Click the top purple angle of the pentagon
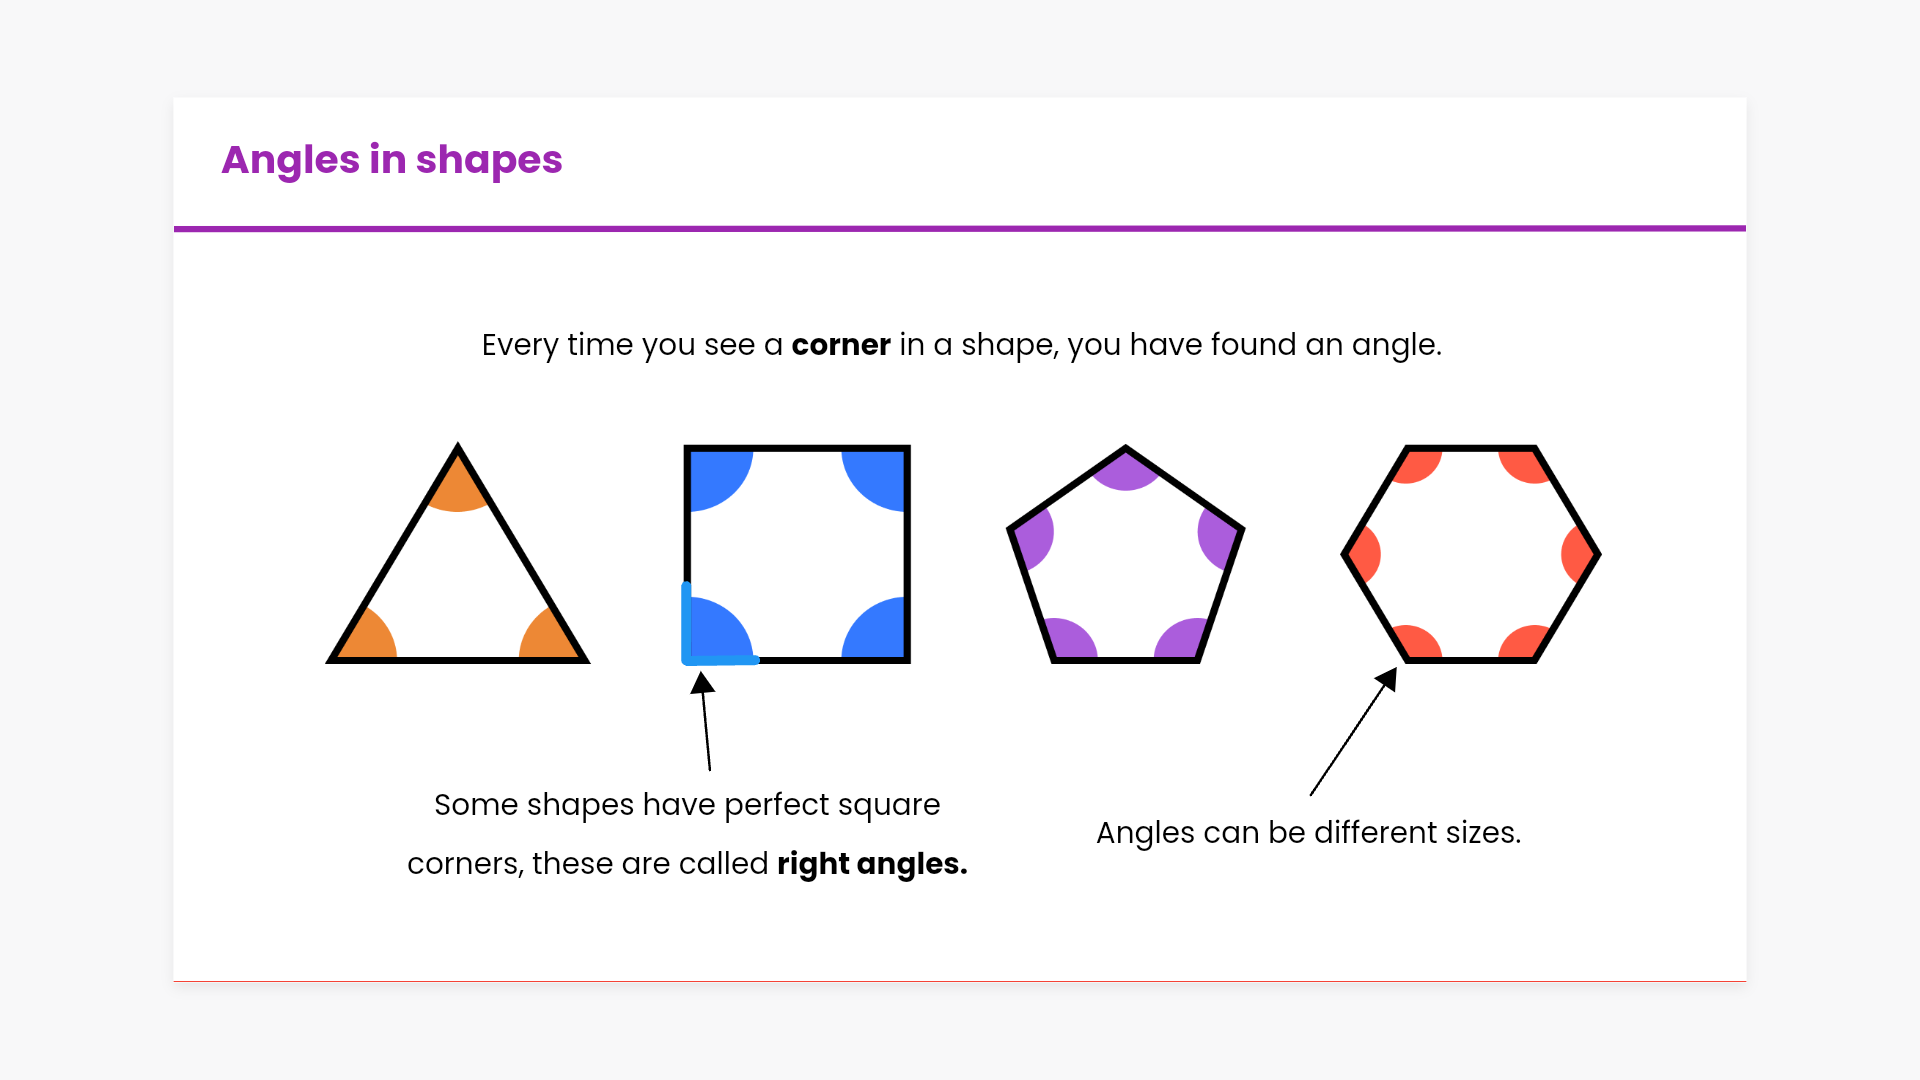 [1126, 470]
